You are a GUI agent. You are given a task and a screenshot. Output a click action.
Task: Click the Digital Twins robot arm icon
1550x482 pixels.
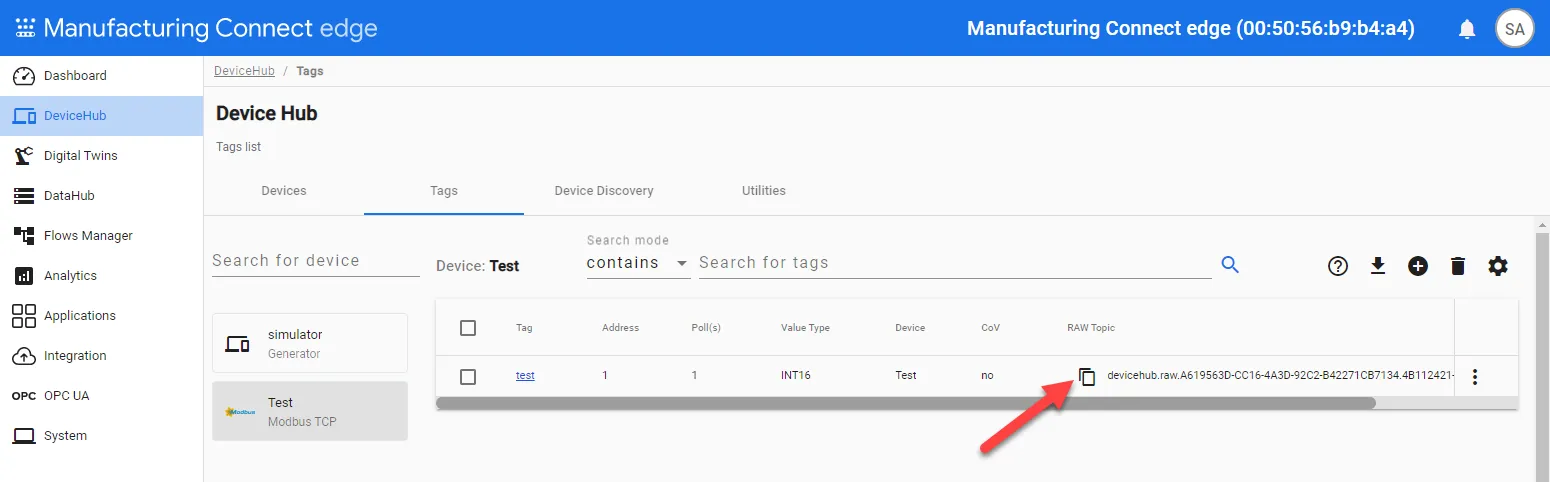coord(24,156)
